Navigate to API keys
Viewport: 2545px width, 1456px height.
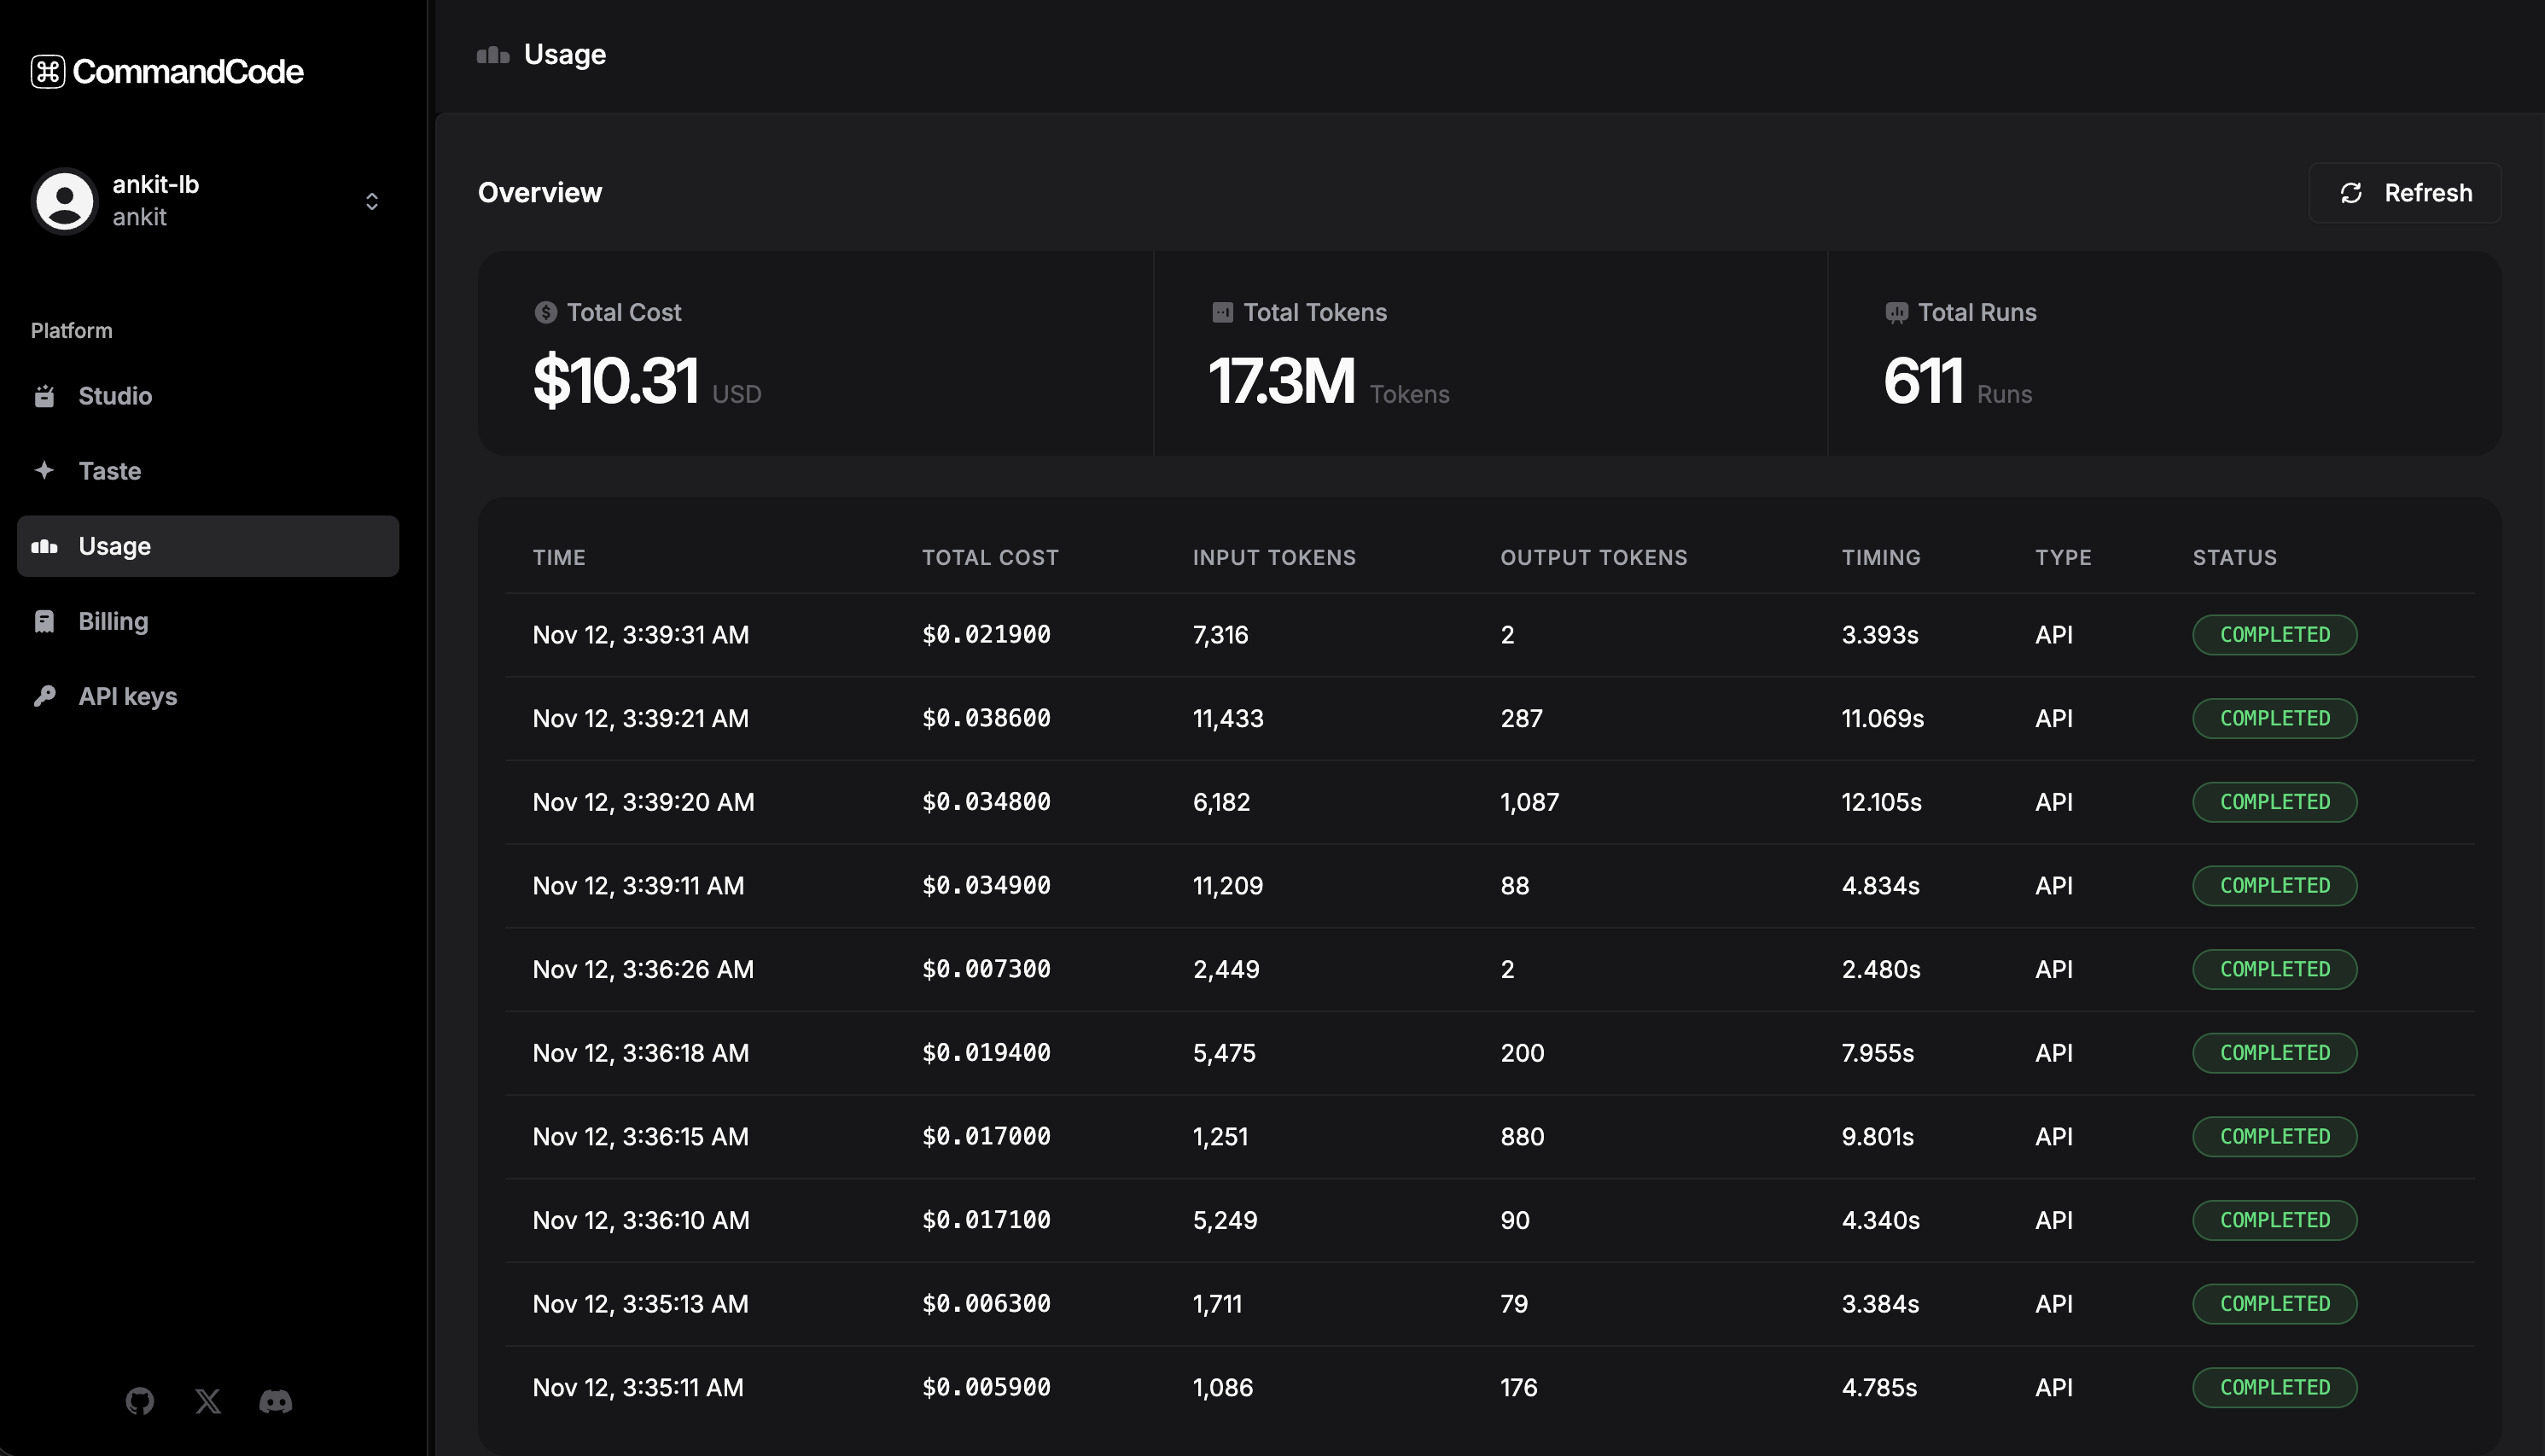click(127, 696)
